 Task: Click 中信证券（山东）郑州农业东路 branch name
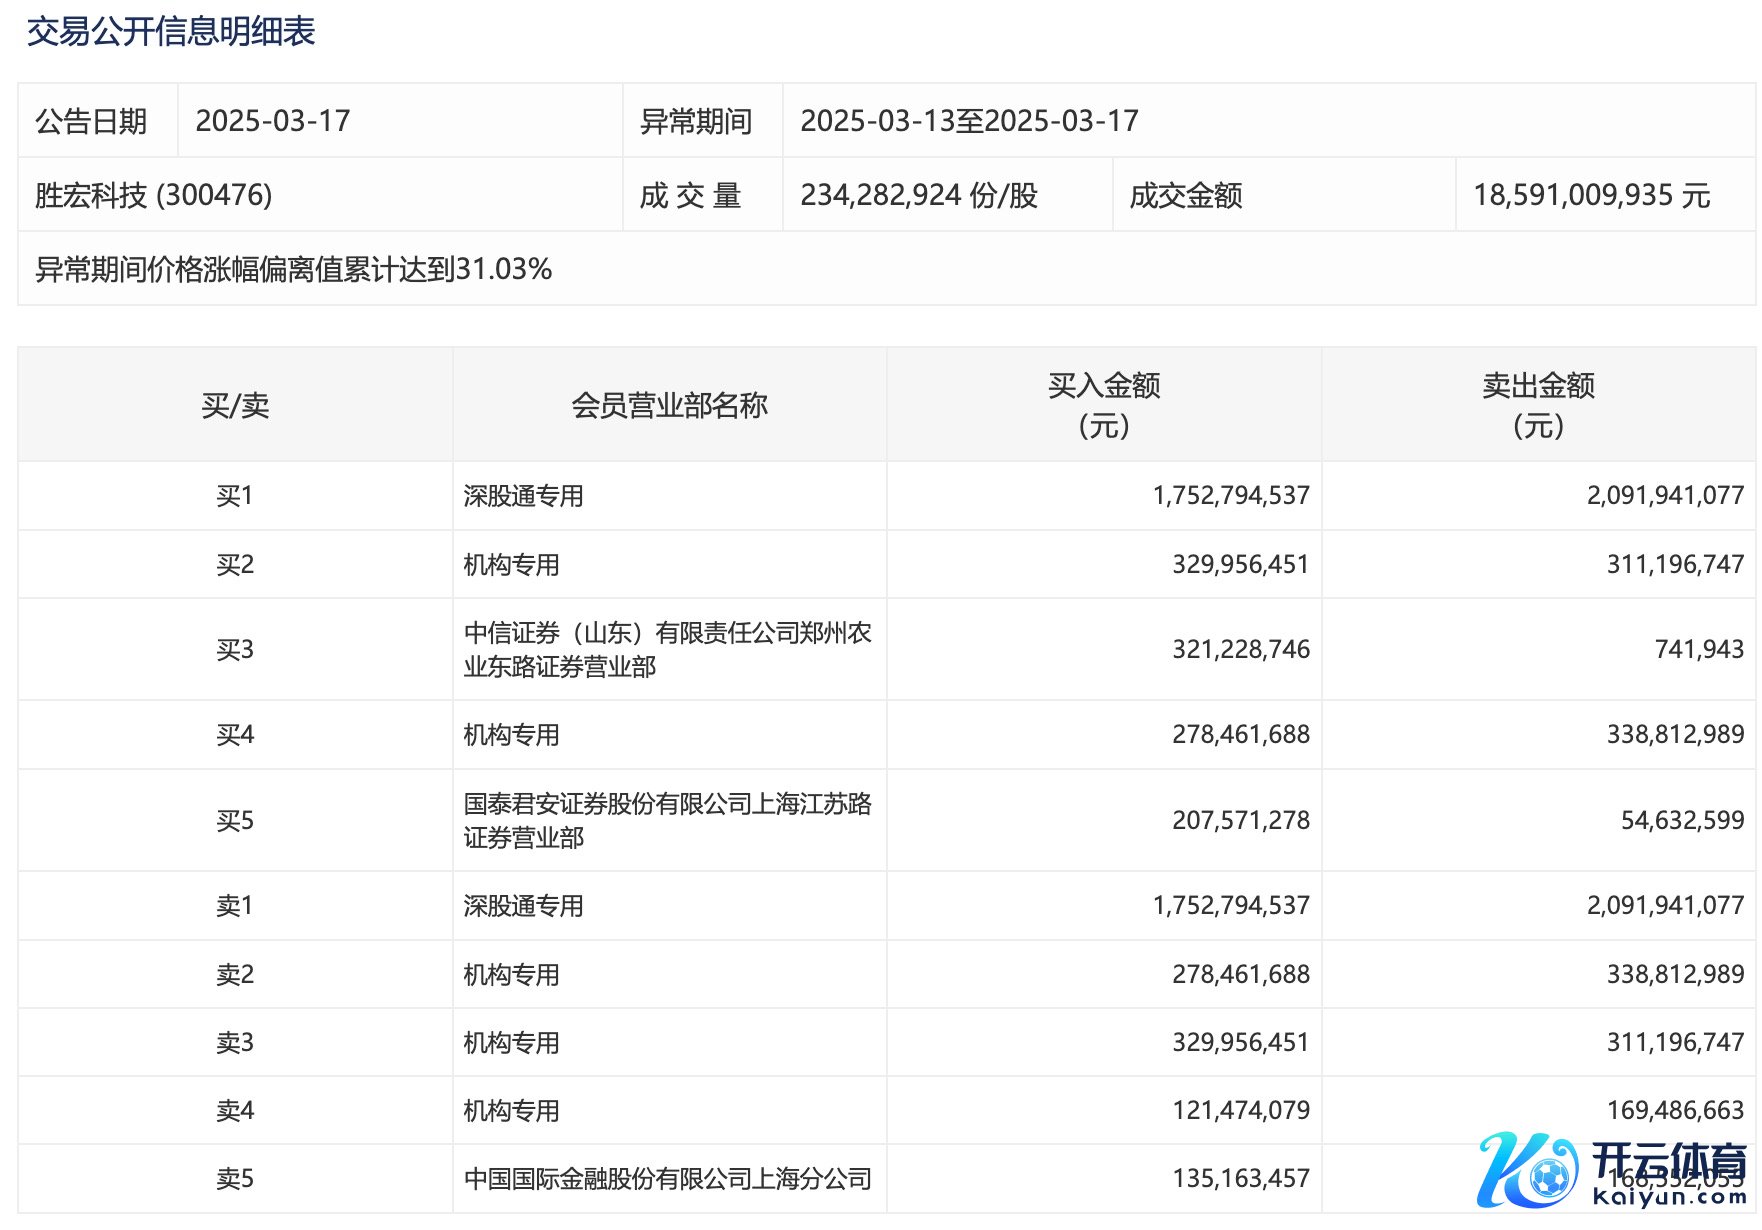click(667, 649)
